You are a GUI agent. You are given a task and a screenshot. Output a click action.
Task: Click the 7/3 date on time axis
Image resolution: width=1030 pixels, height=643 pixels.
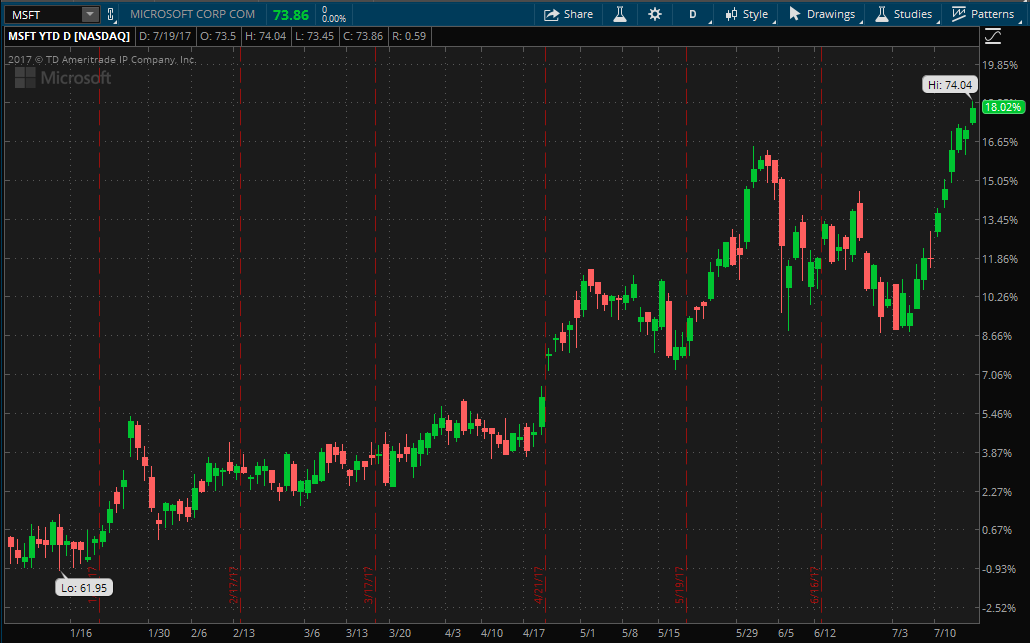click(x=900, y=633)
